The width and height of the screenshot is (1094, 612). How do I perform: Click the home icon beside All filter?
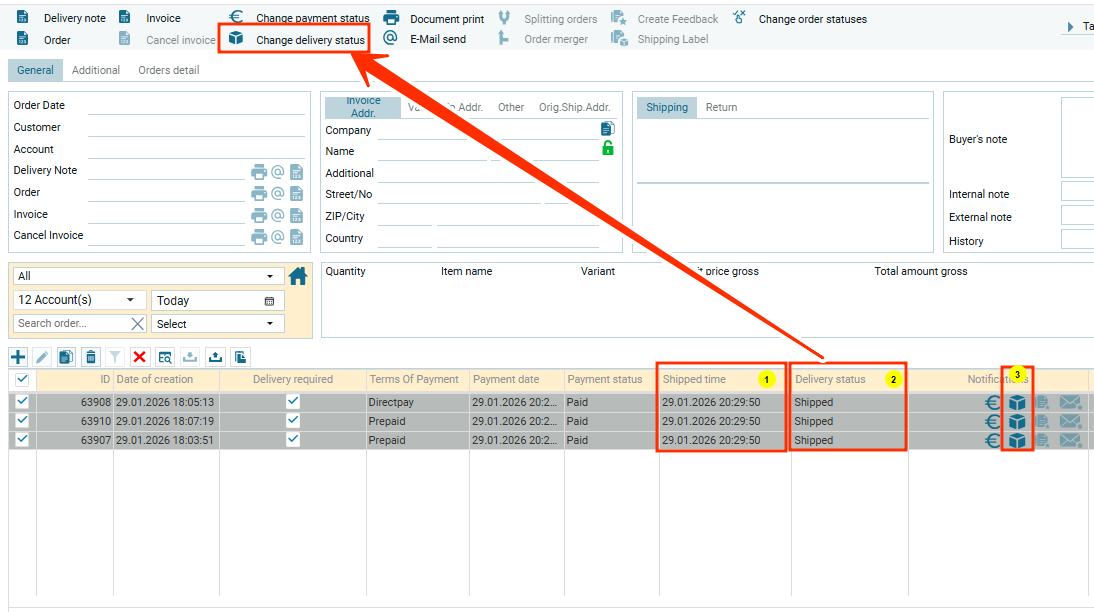(297, 276)
